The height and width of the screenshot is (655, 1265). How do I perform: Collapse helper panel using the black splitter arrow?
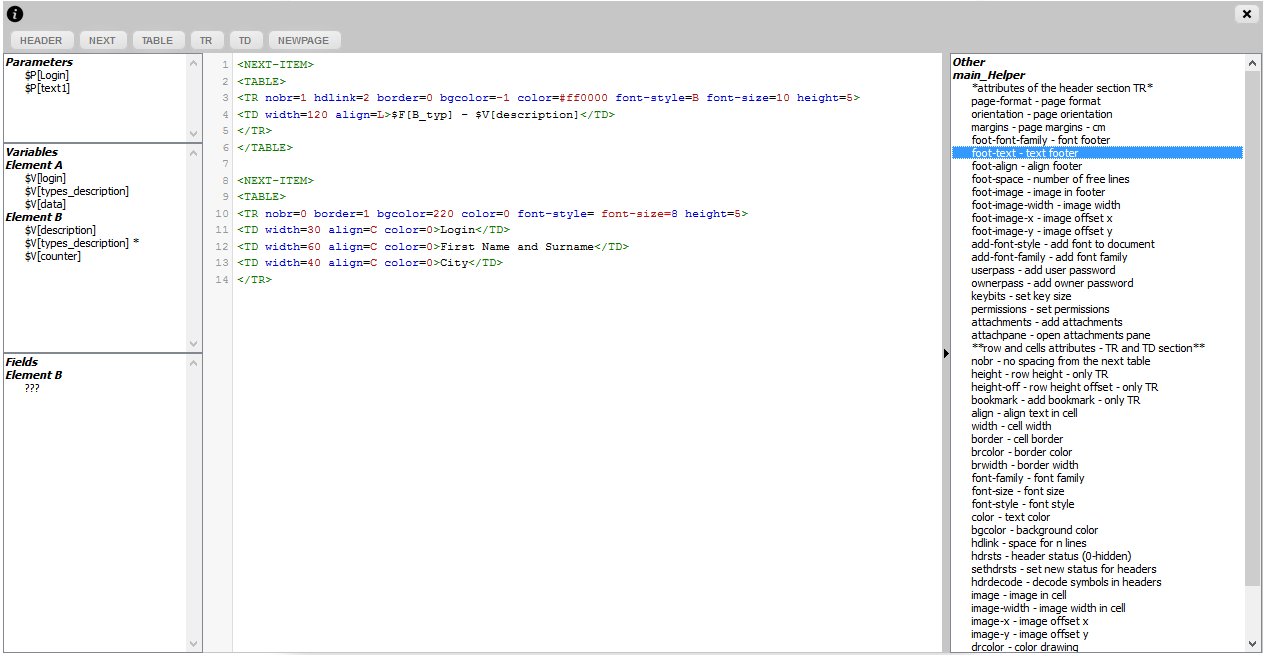pos(946,353)
